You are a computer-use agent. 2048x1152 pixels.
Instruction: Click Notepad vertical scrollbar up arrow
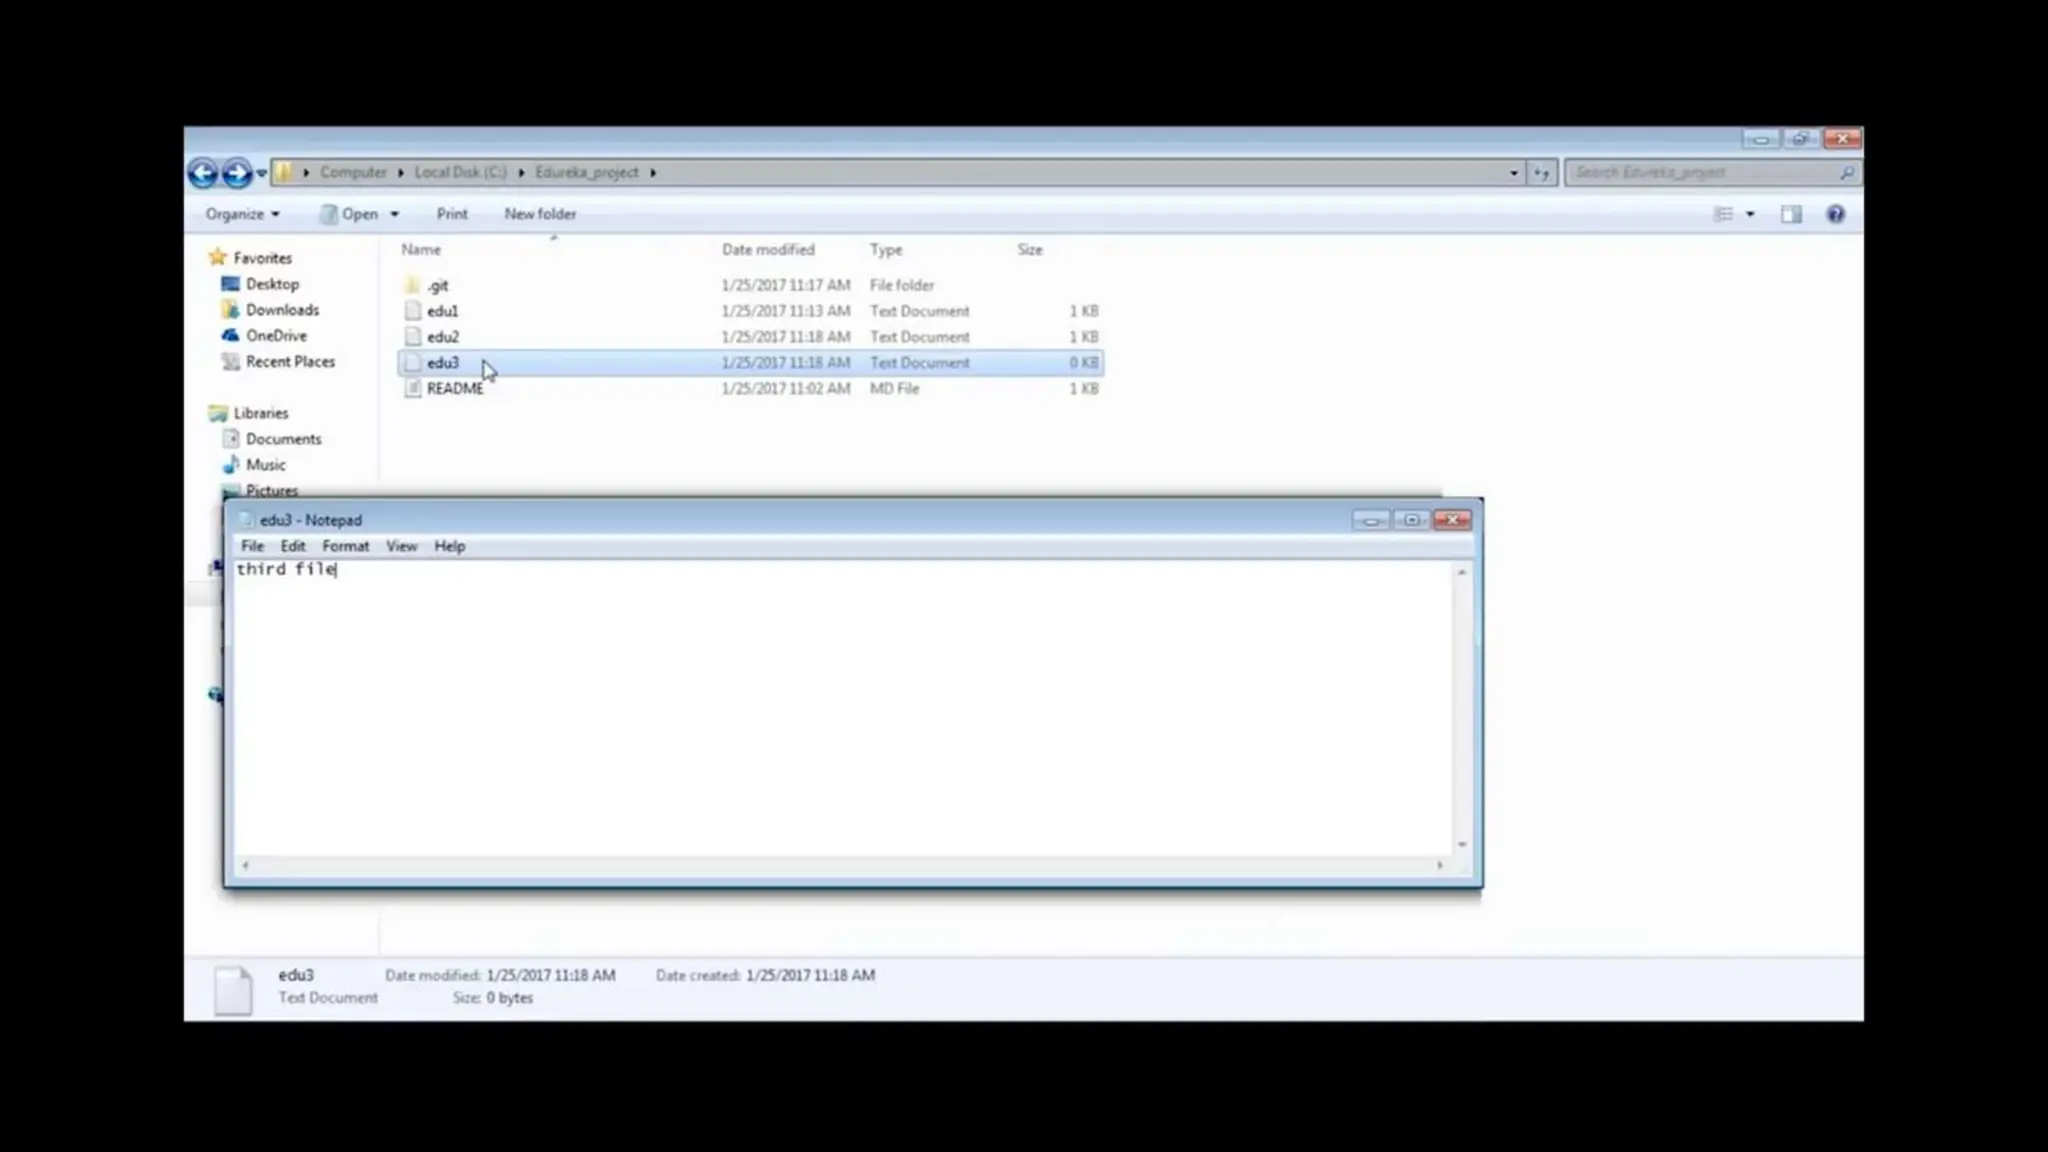coord(1462,572)
